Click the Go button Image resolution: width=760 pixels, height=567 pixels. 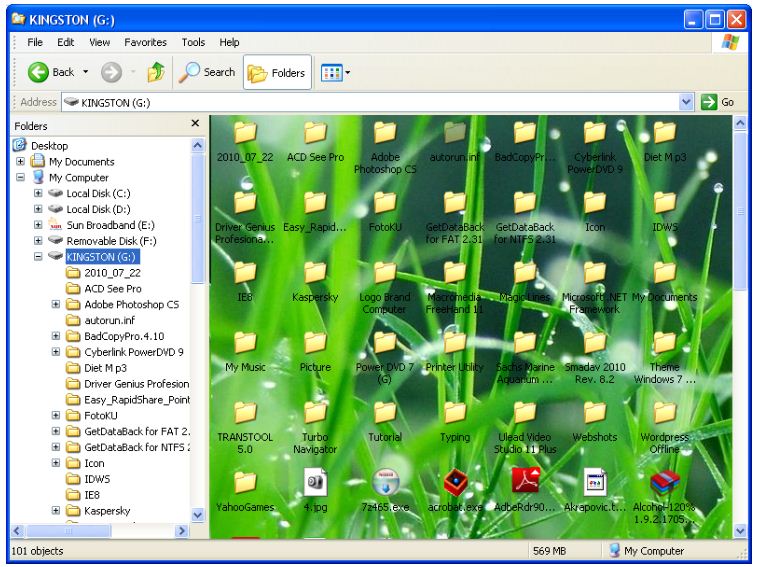(717, 102)
